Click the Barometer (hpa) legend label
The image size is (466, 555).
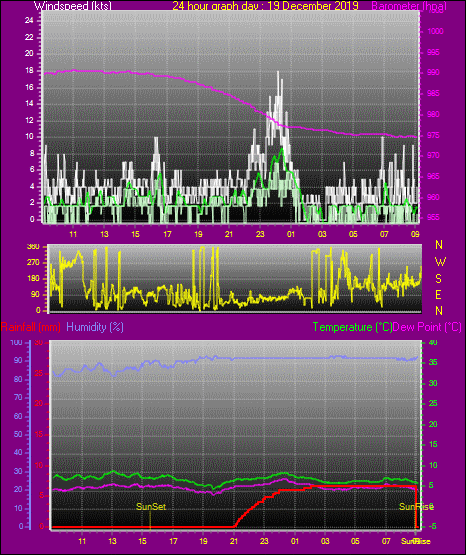(x=409, y=6)
